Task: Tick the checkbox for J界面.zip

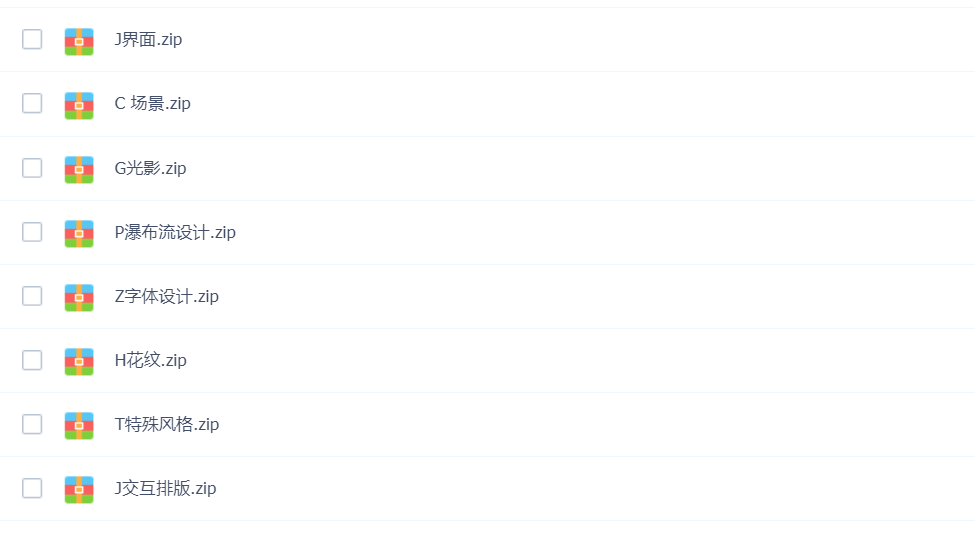Action: 32,39
